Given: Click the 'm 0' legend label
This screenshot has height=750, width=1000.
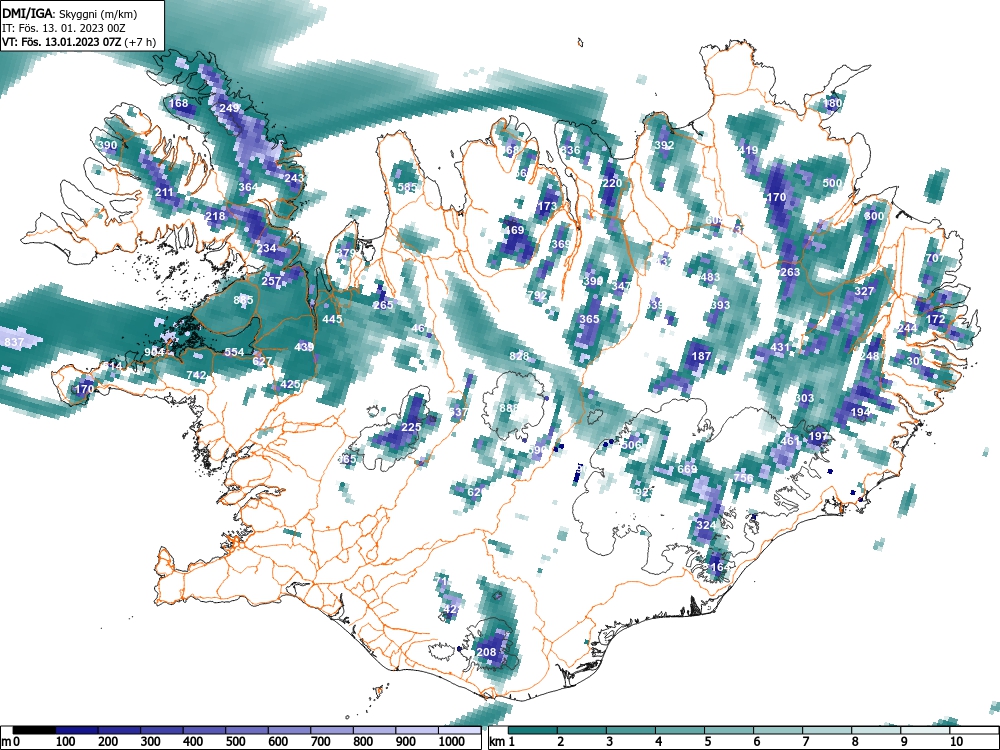Looking at the screenshot, I should pos(10,742).
